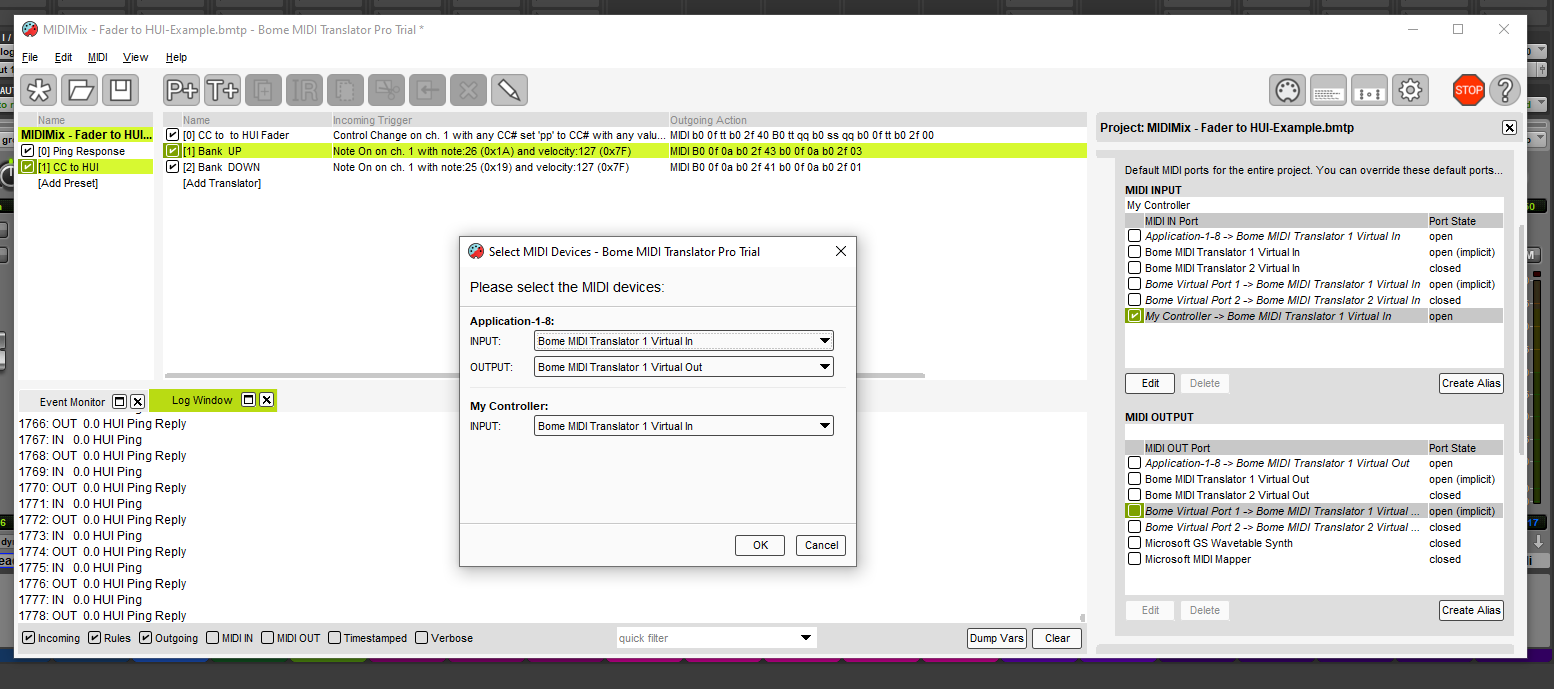Viewport: 1554px width, 689px height.
Task: Click the open project folder icon
Action: pos(80,90)
